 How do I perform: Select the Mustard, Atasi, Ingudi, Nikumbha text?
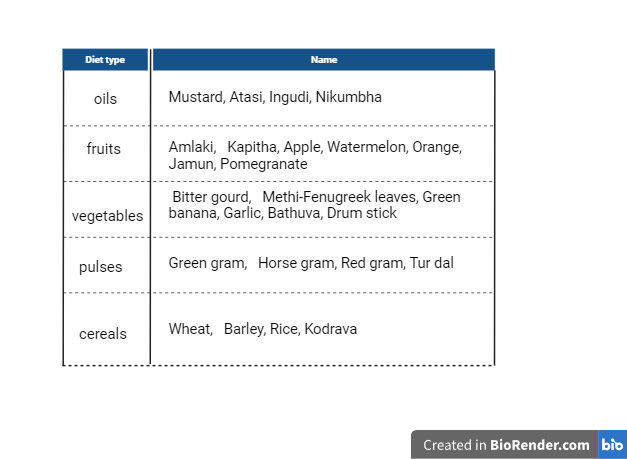pyautogui.click(x=275, y=97)
